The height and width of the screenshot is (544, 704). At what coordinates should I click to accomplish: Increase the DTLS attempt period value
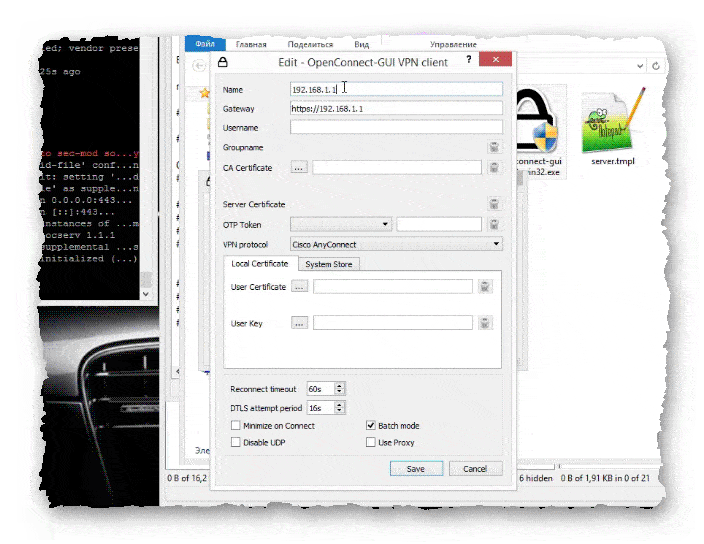(x=339, y=404)
